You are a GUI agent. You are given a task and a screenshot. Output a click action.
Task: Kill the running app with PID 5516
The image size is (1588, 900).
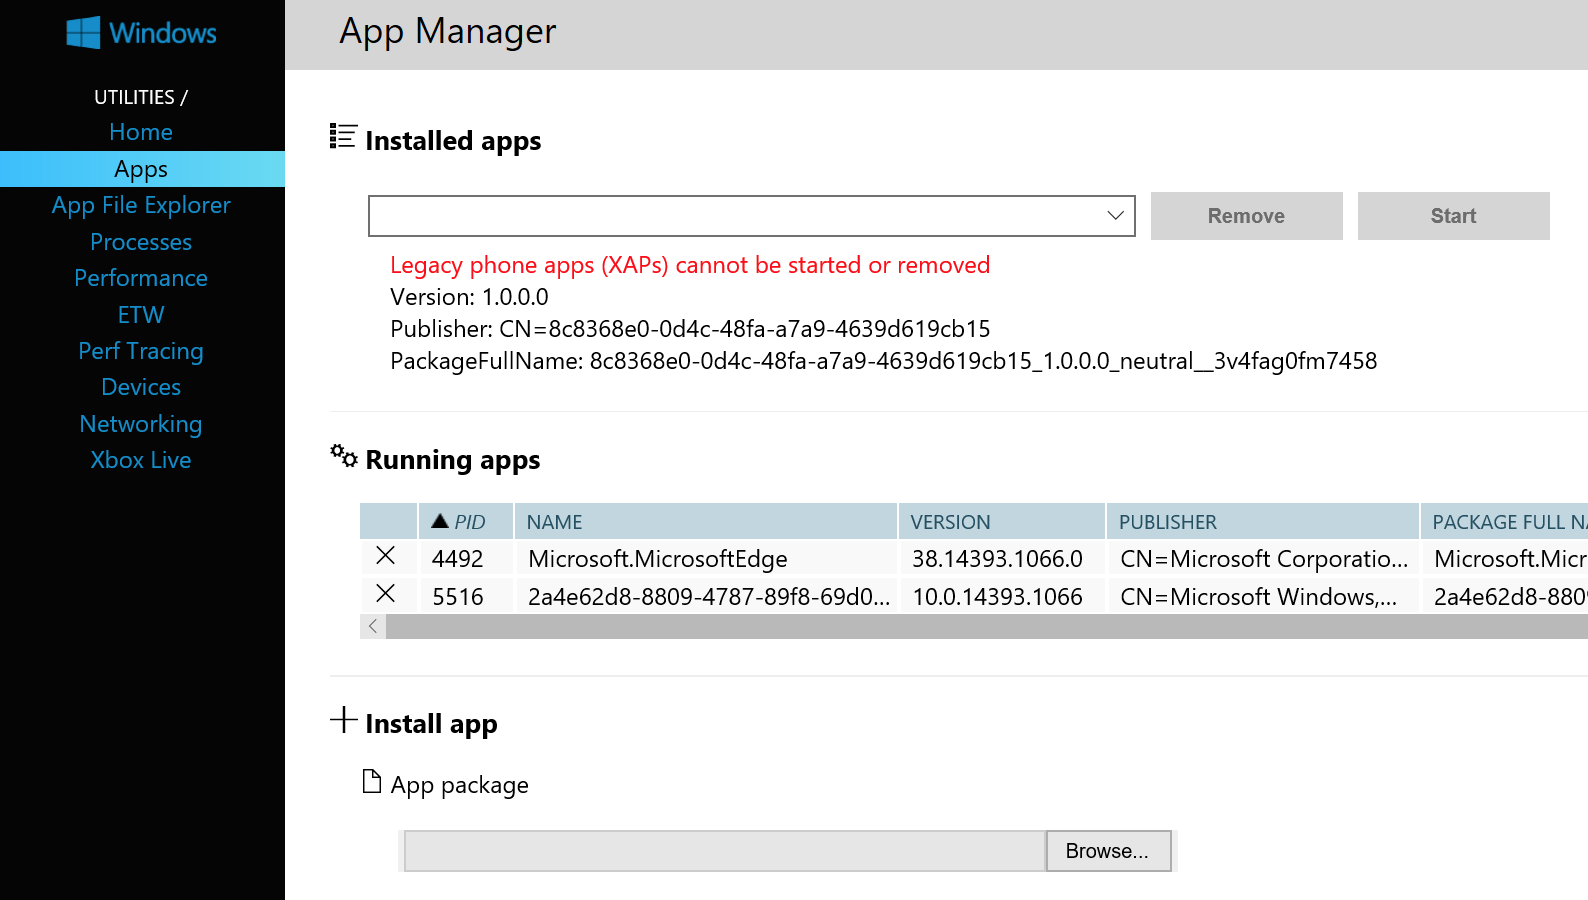[385, 594]
